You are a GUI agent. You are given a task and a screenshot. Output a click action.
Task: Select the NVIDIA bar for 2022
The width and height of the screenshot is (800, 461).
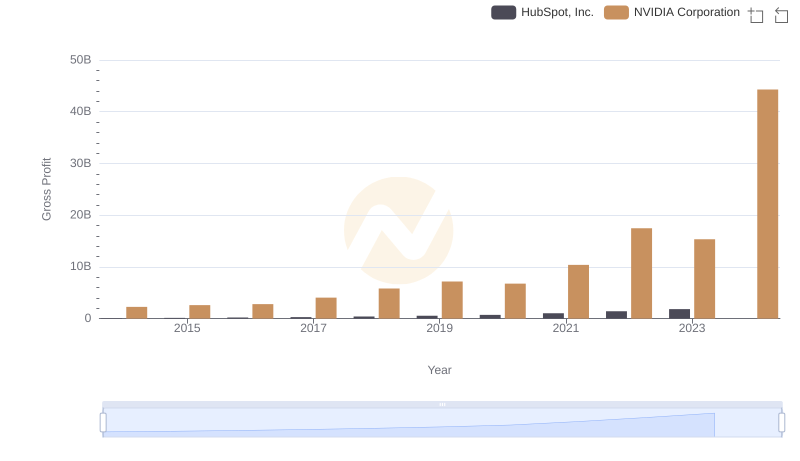641,273
